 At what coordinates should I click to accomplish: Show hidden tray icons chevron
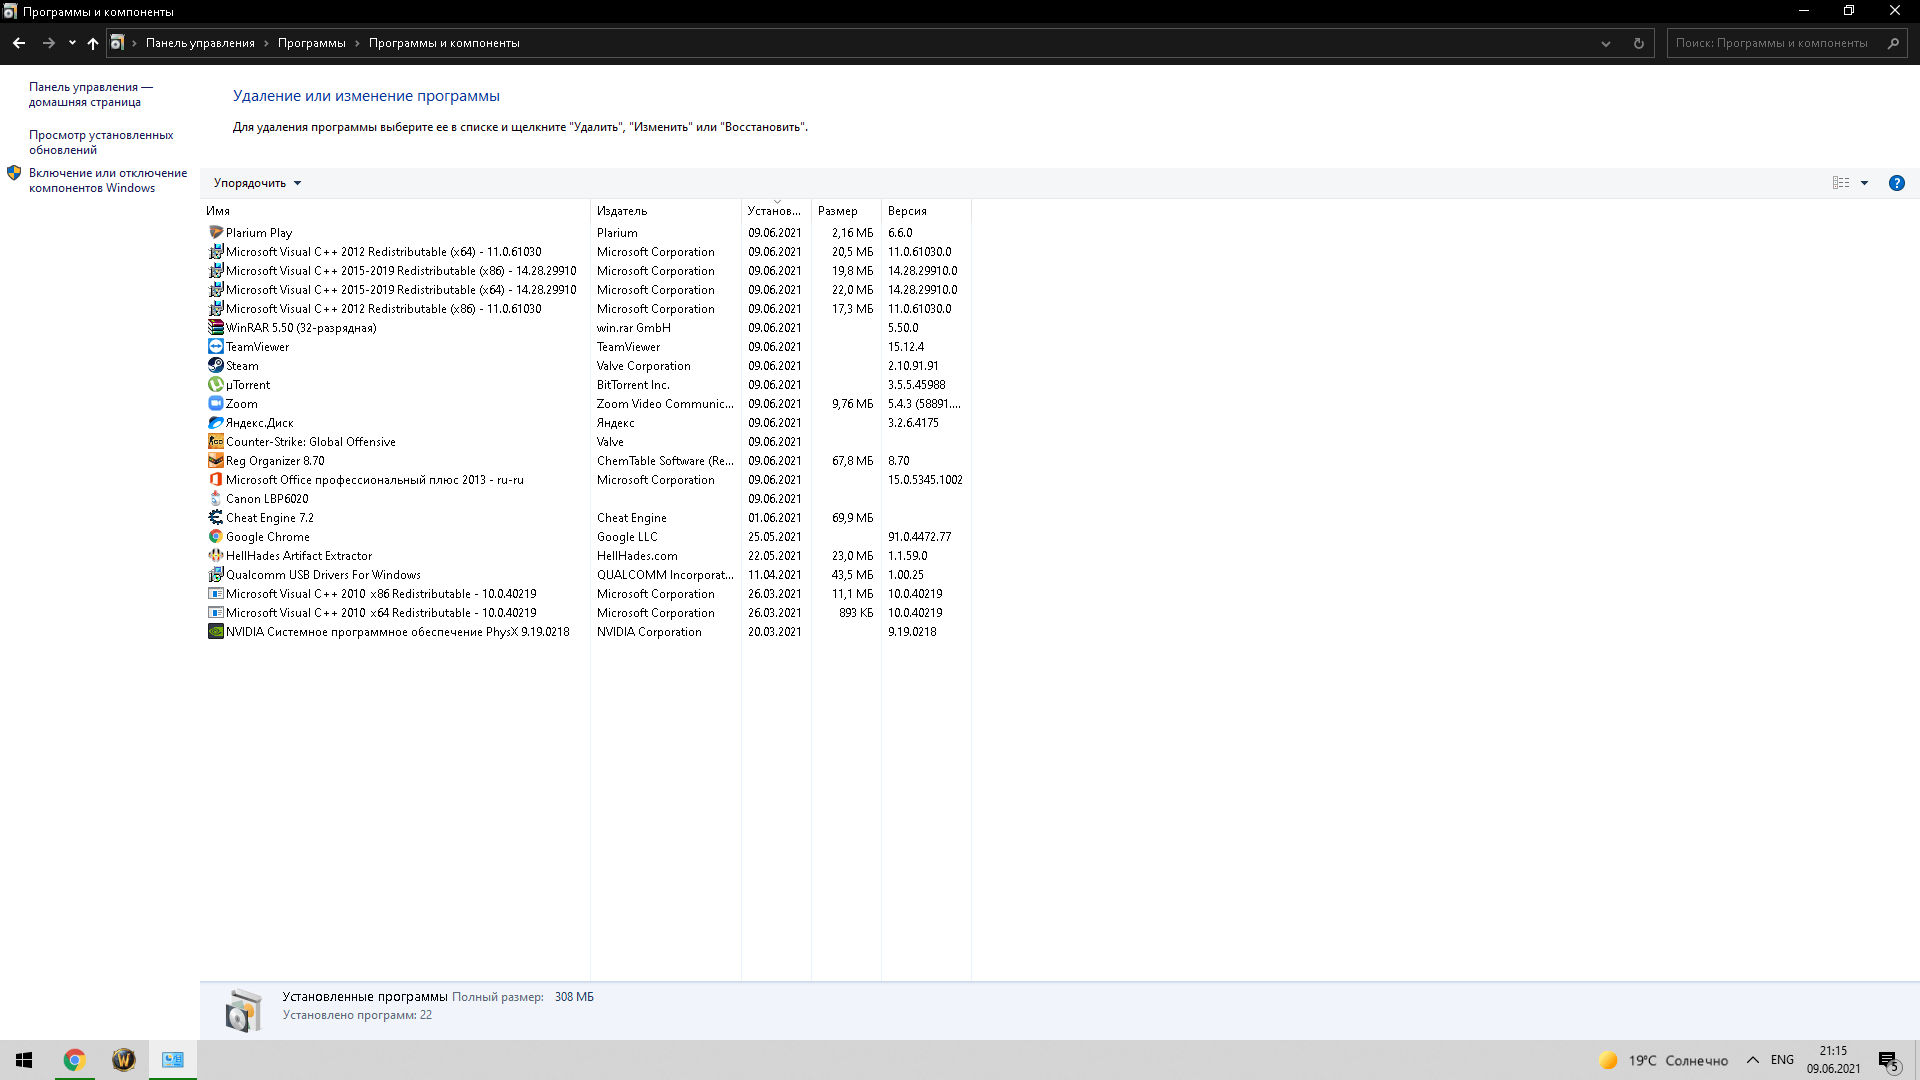1752,1060
